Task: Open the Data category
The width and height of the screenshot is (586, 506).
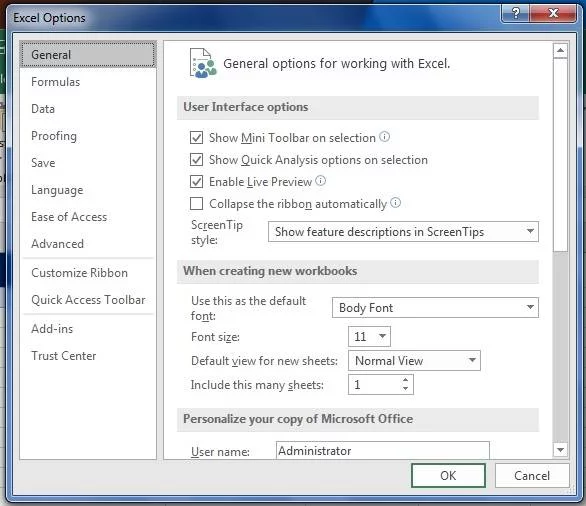Action: pyautogui.click(x=88, y=109)
